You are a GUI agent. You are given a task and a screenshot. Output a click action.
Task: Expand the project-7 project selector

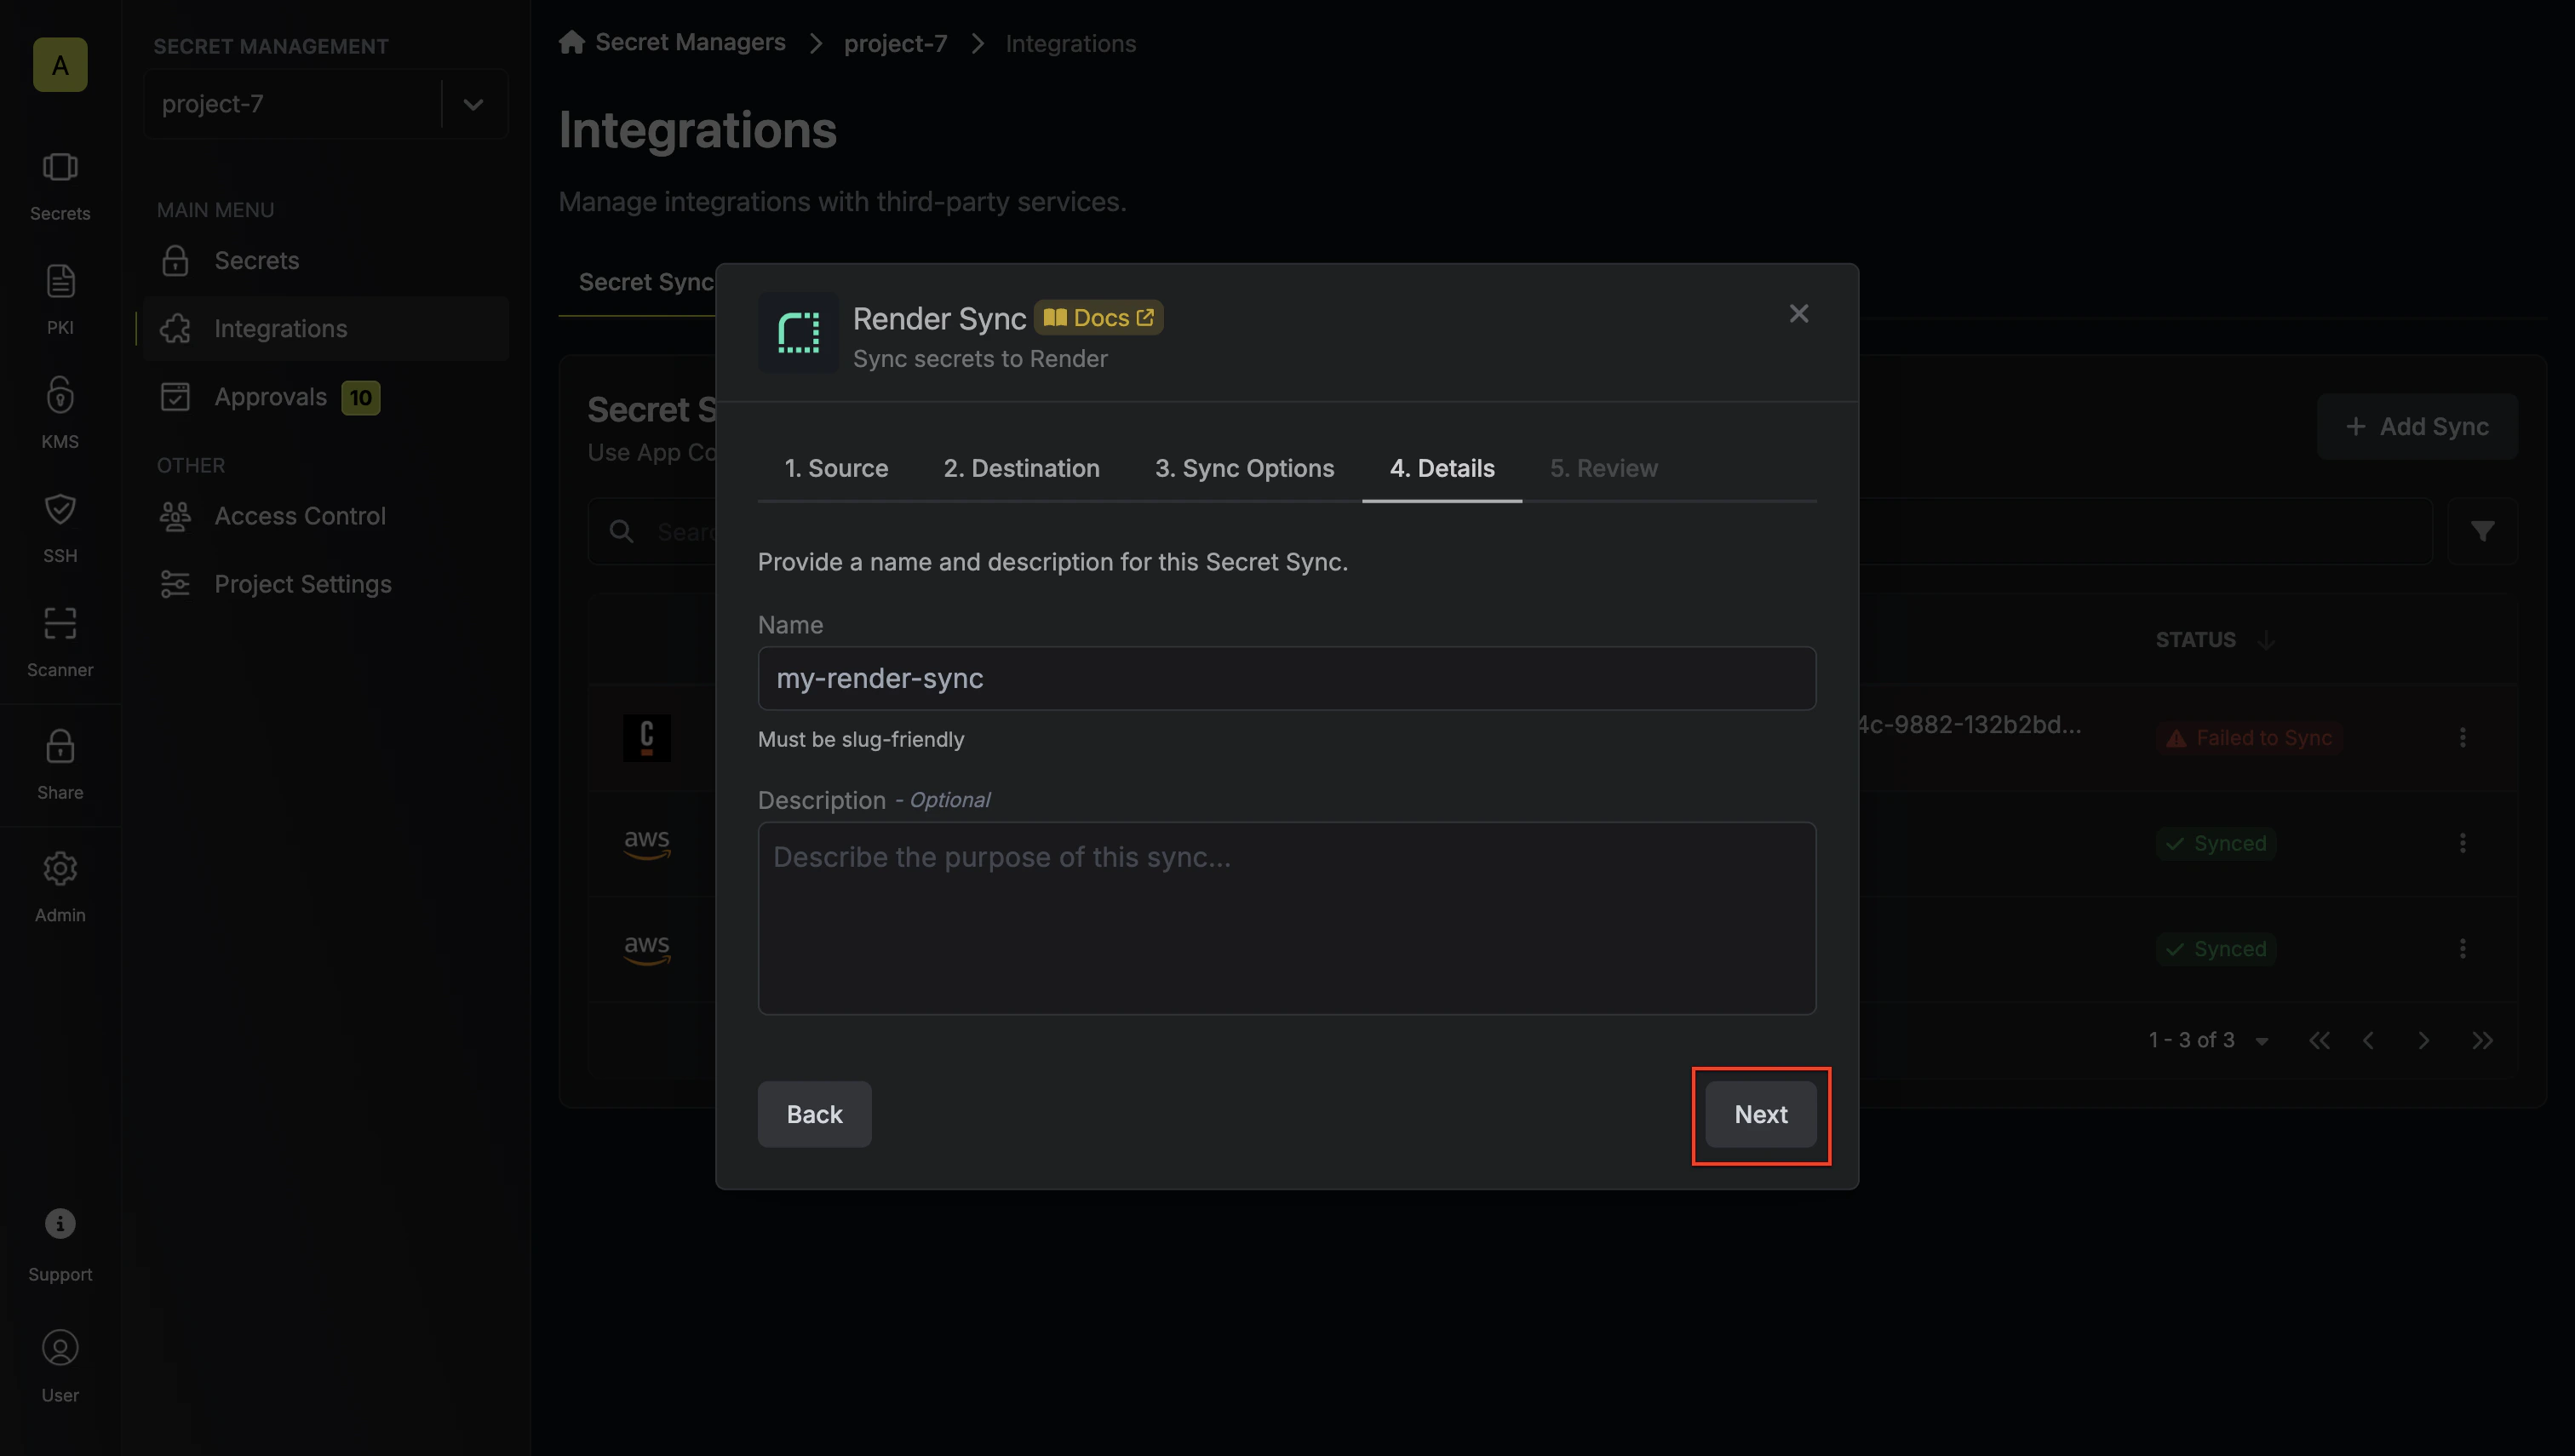click(473, 104)
